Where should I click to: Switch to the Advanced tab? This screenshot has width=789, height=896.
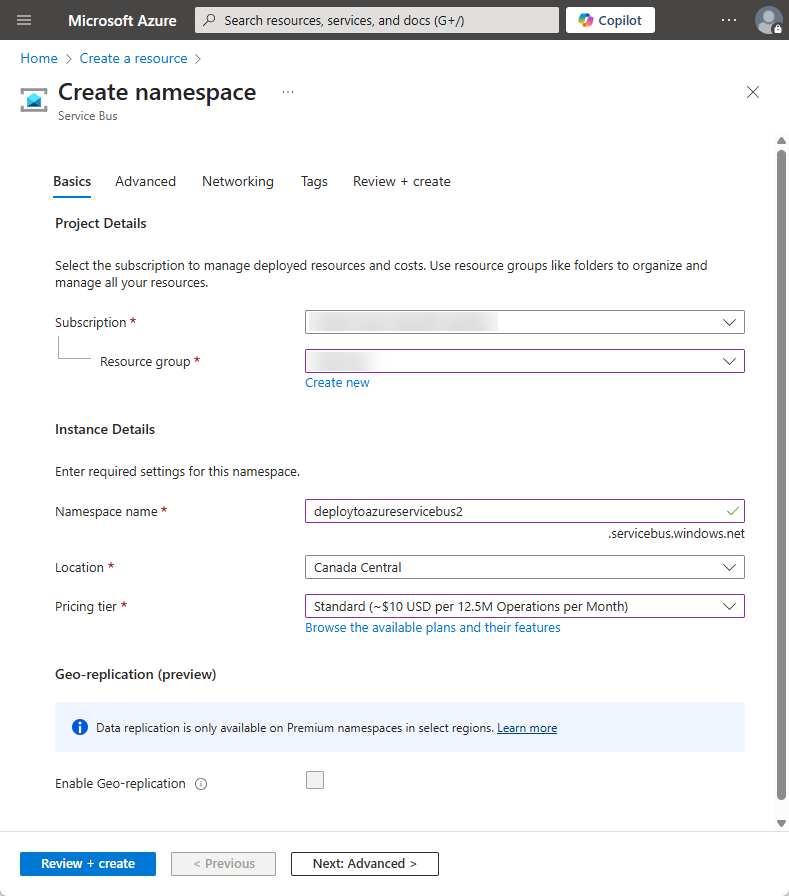pos(146,182)
